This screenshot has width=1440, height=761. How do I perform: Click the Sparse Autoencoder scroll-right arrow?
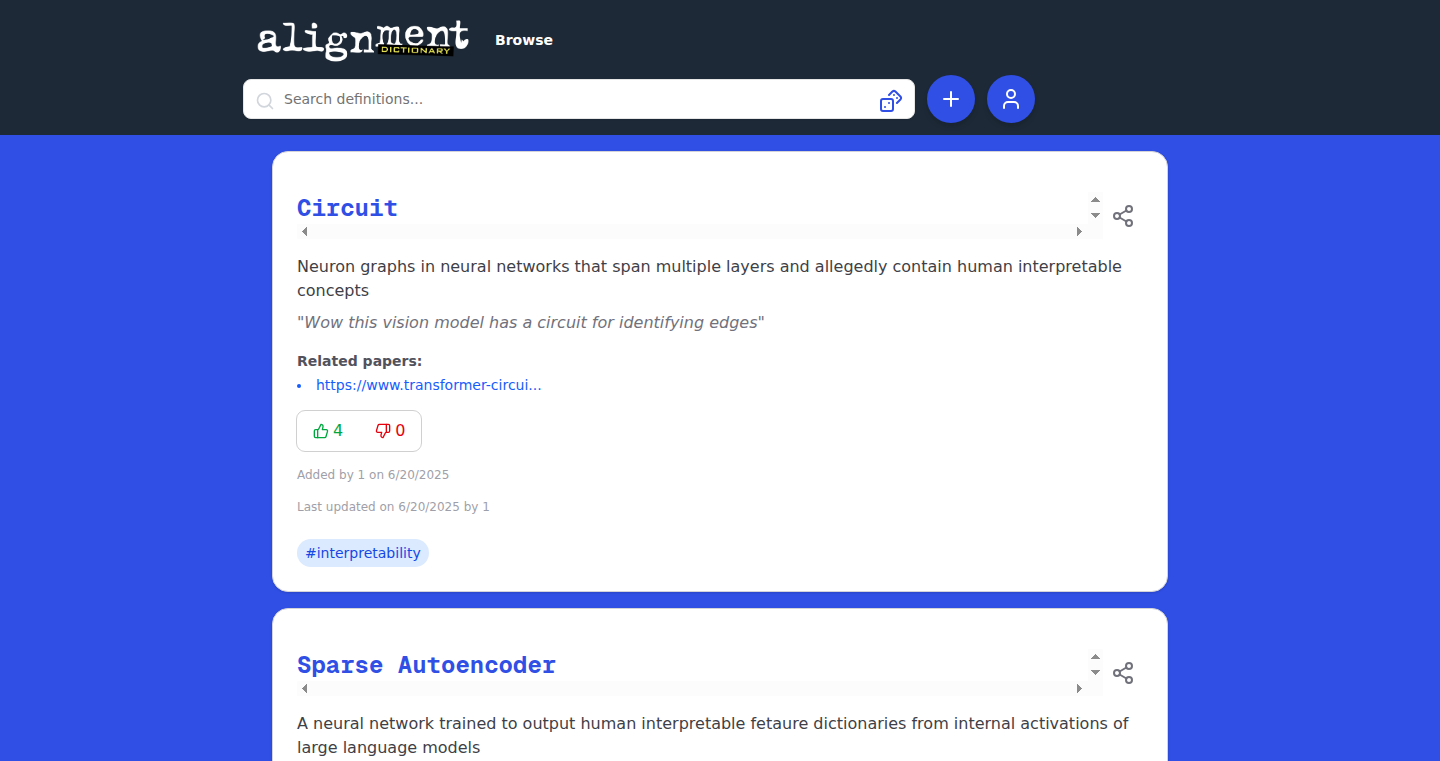coord(1079,688)
